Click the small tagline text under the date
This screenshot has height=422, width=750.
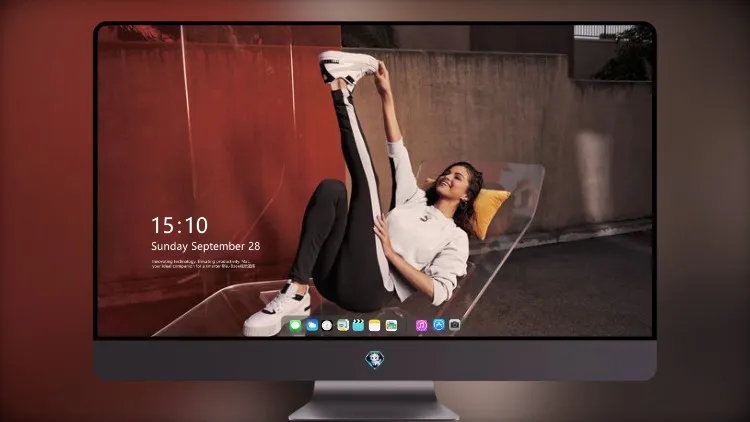[x=203, y=264]
